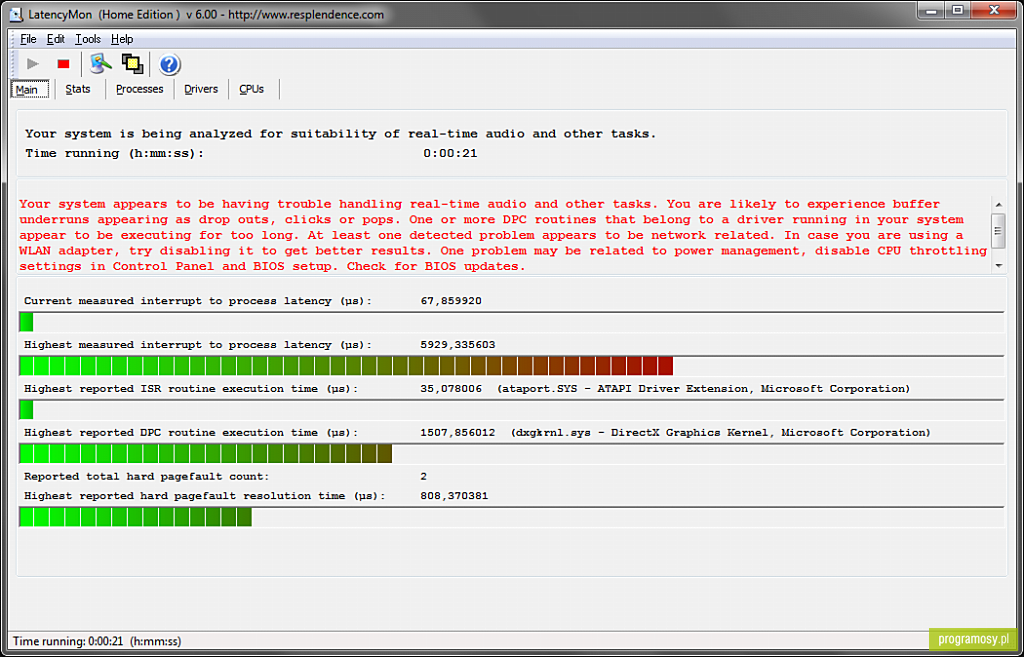
Task: Switch to the CPUs tab
Action: point(251,89)
